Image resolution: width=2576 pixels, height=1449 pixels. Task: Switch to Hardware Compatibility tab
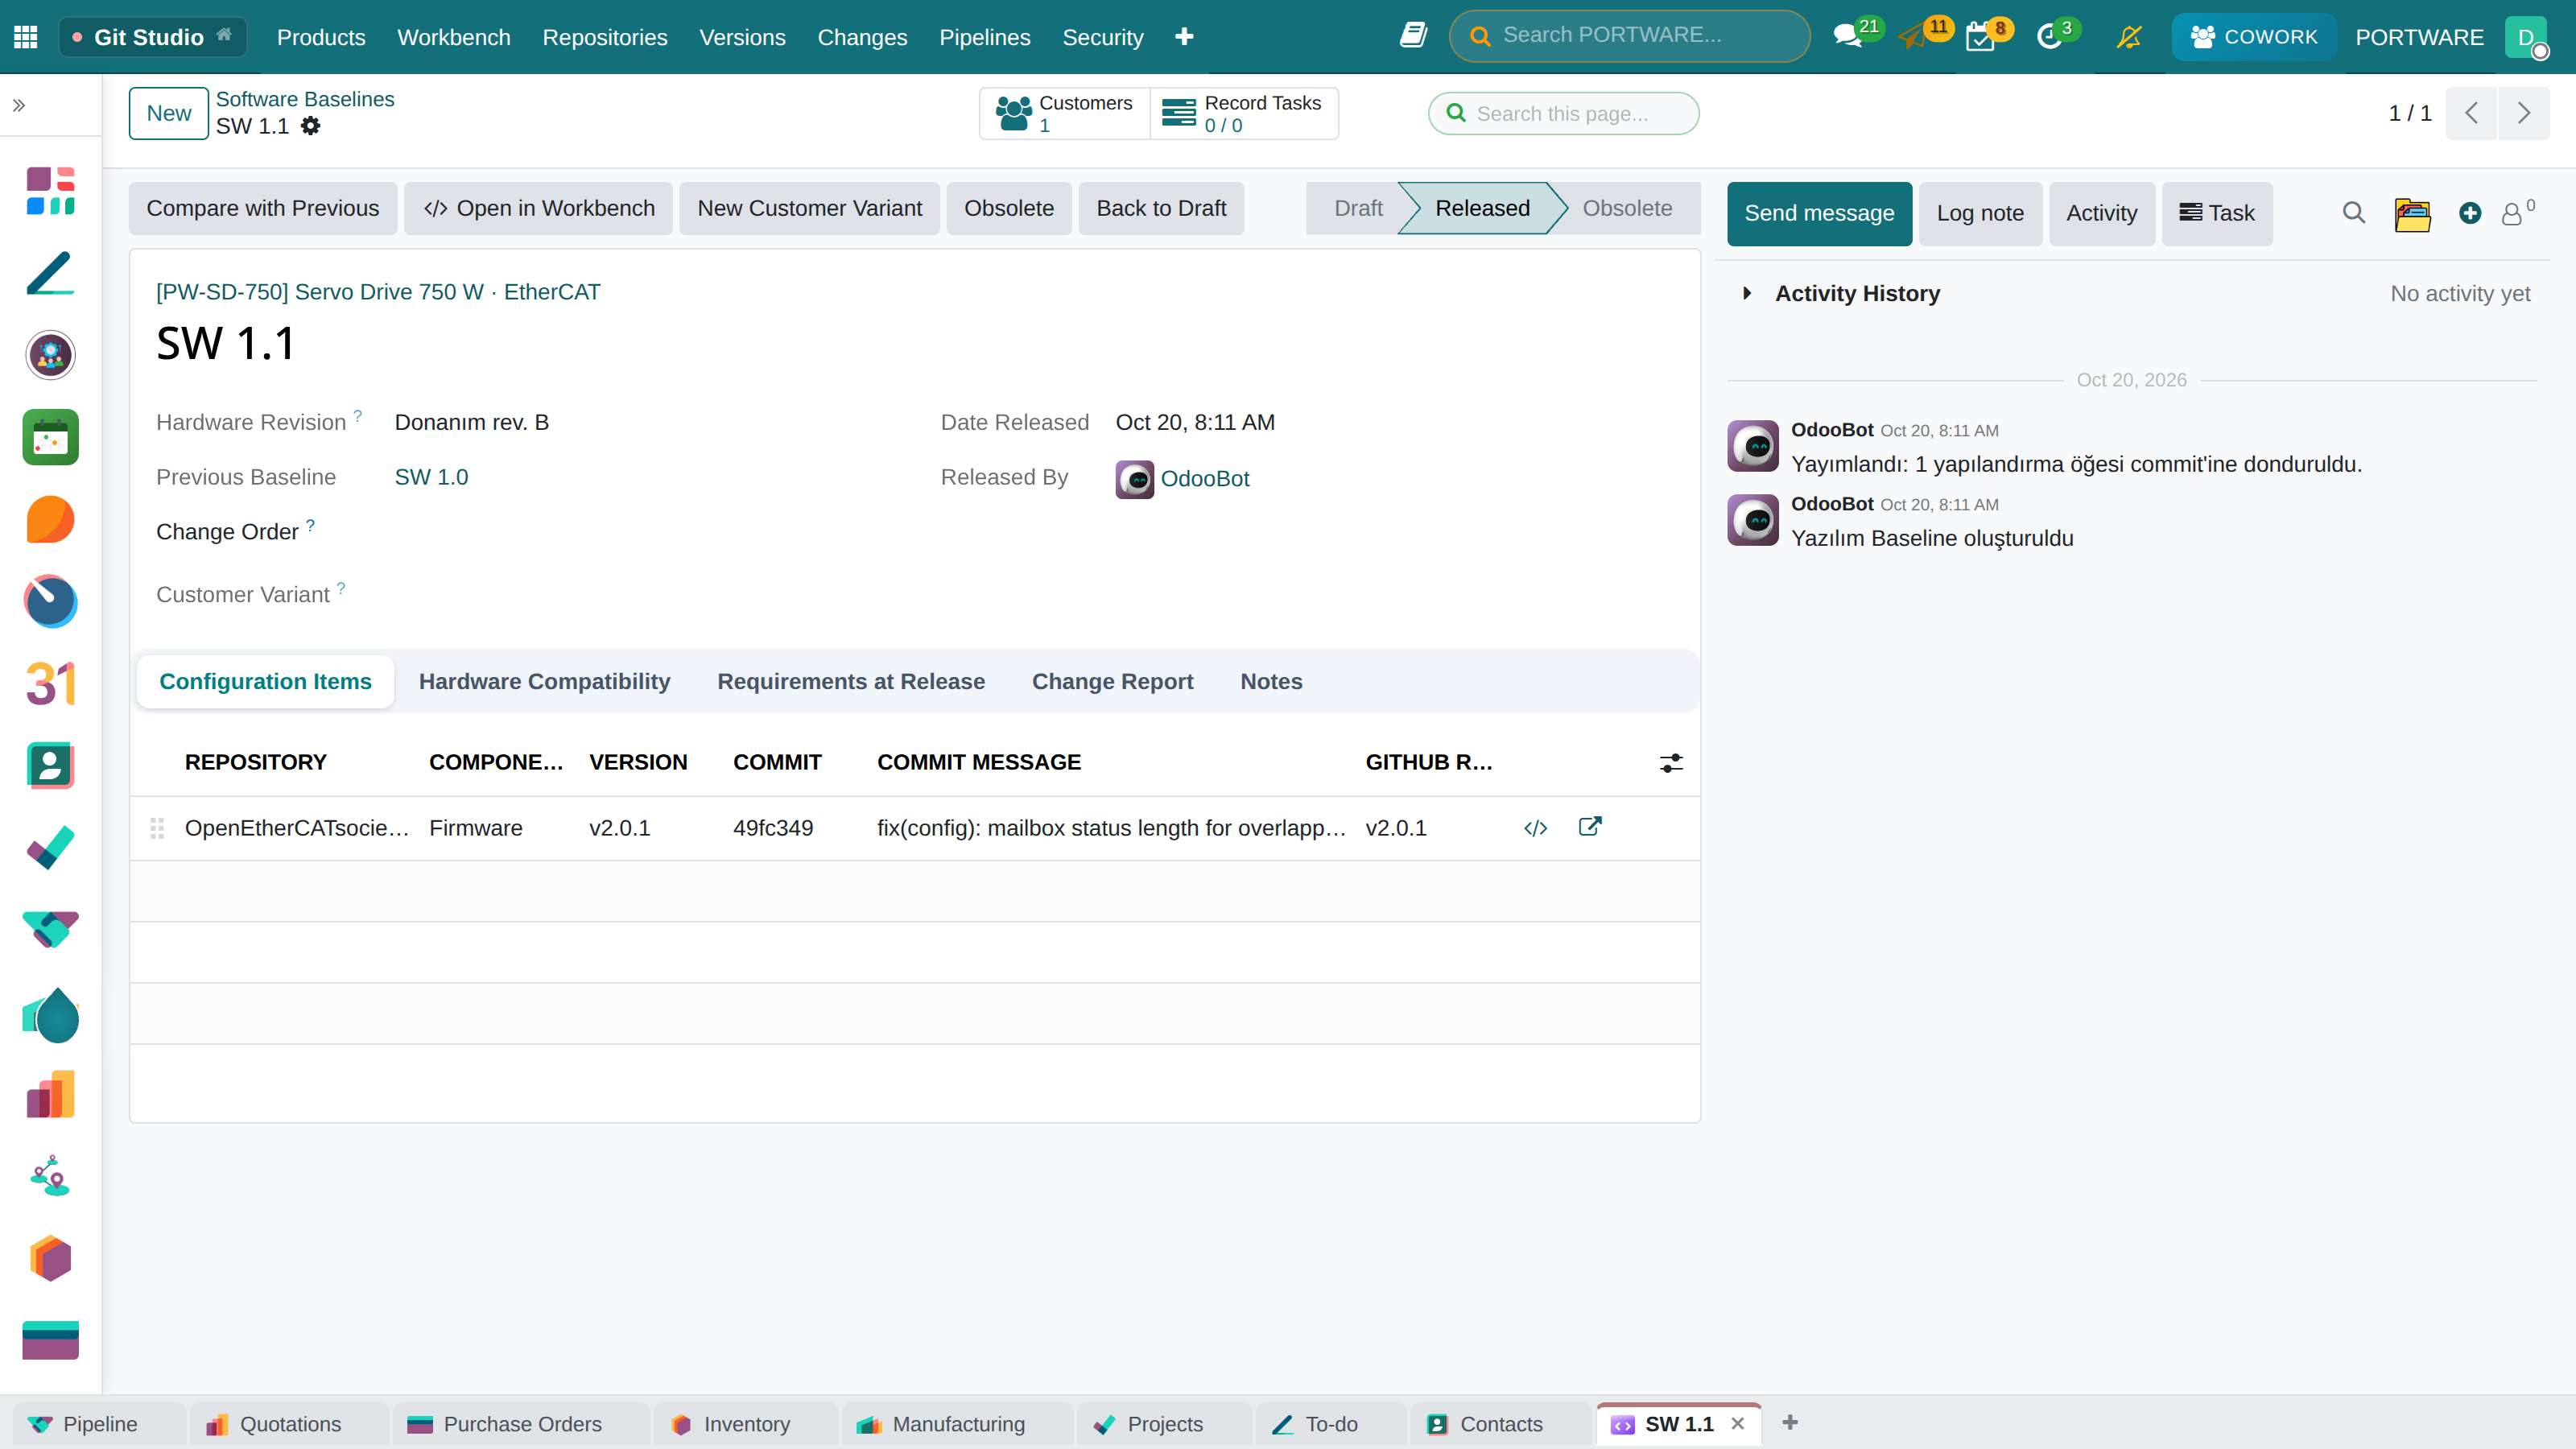pos(544,682)
